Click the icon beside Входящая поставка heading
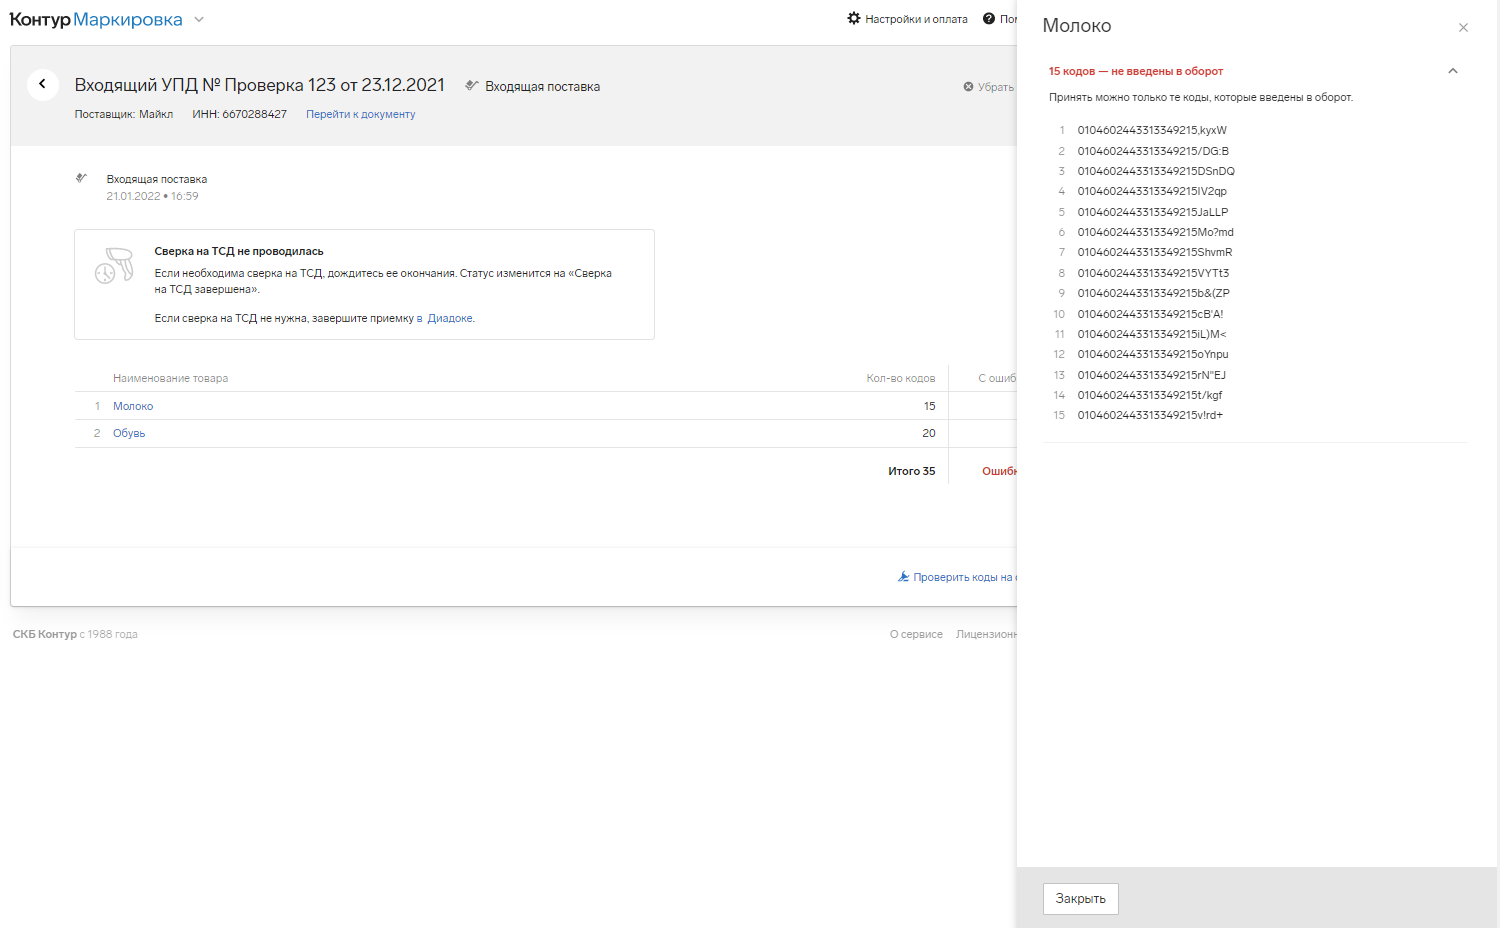1500x928 pixels. coord(472,86)
